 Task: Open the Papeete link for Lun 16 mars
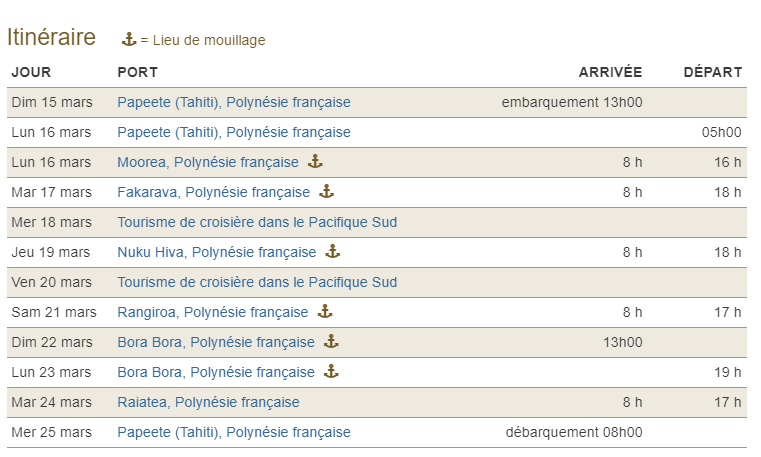pyautogui.click(x=234, y=132)
